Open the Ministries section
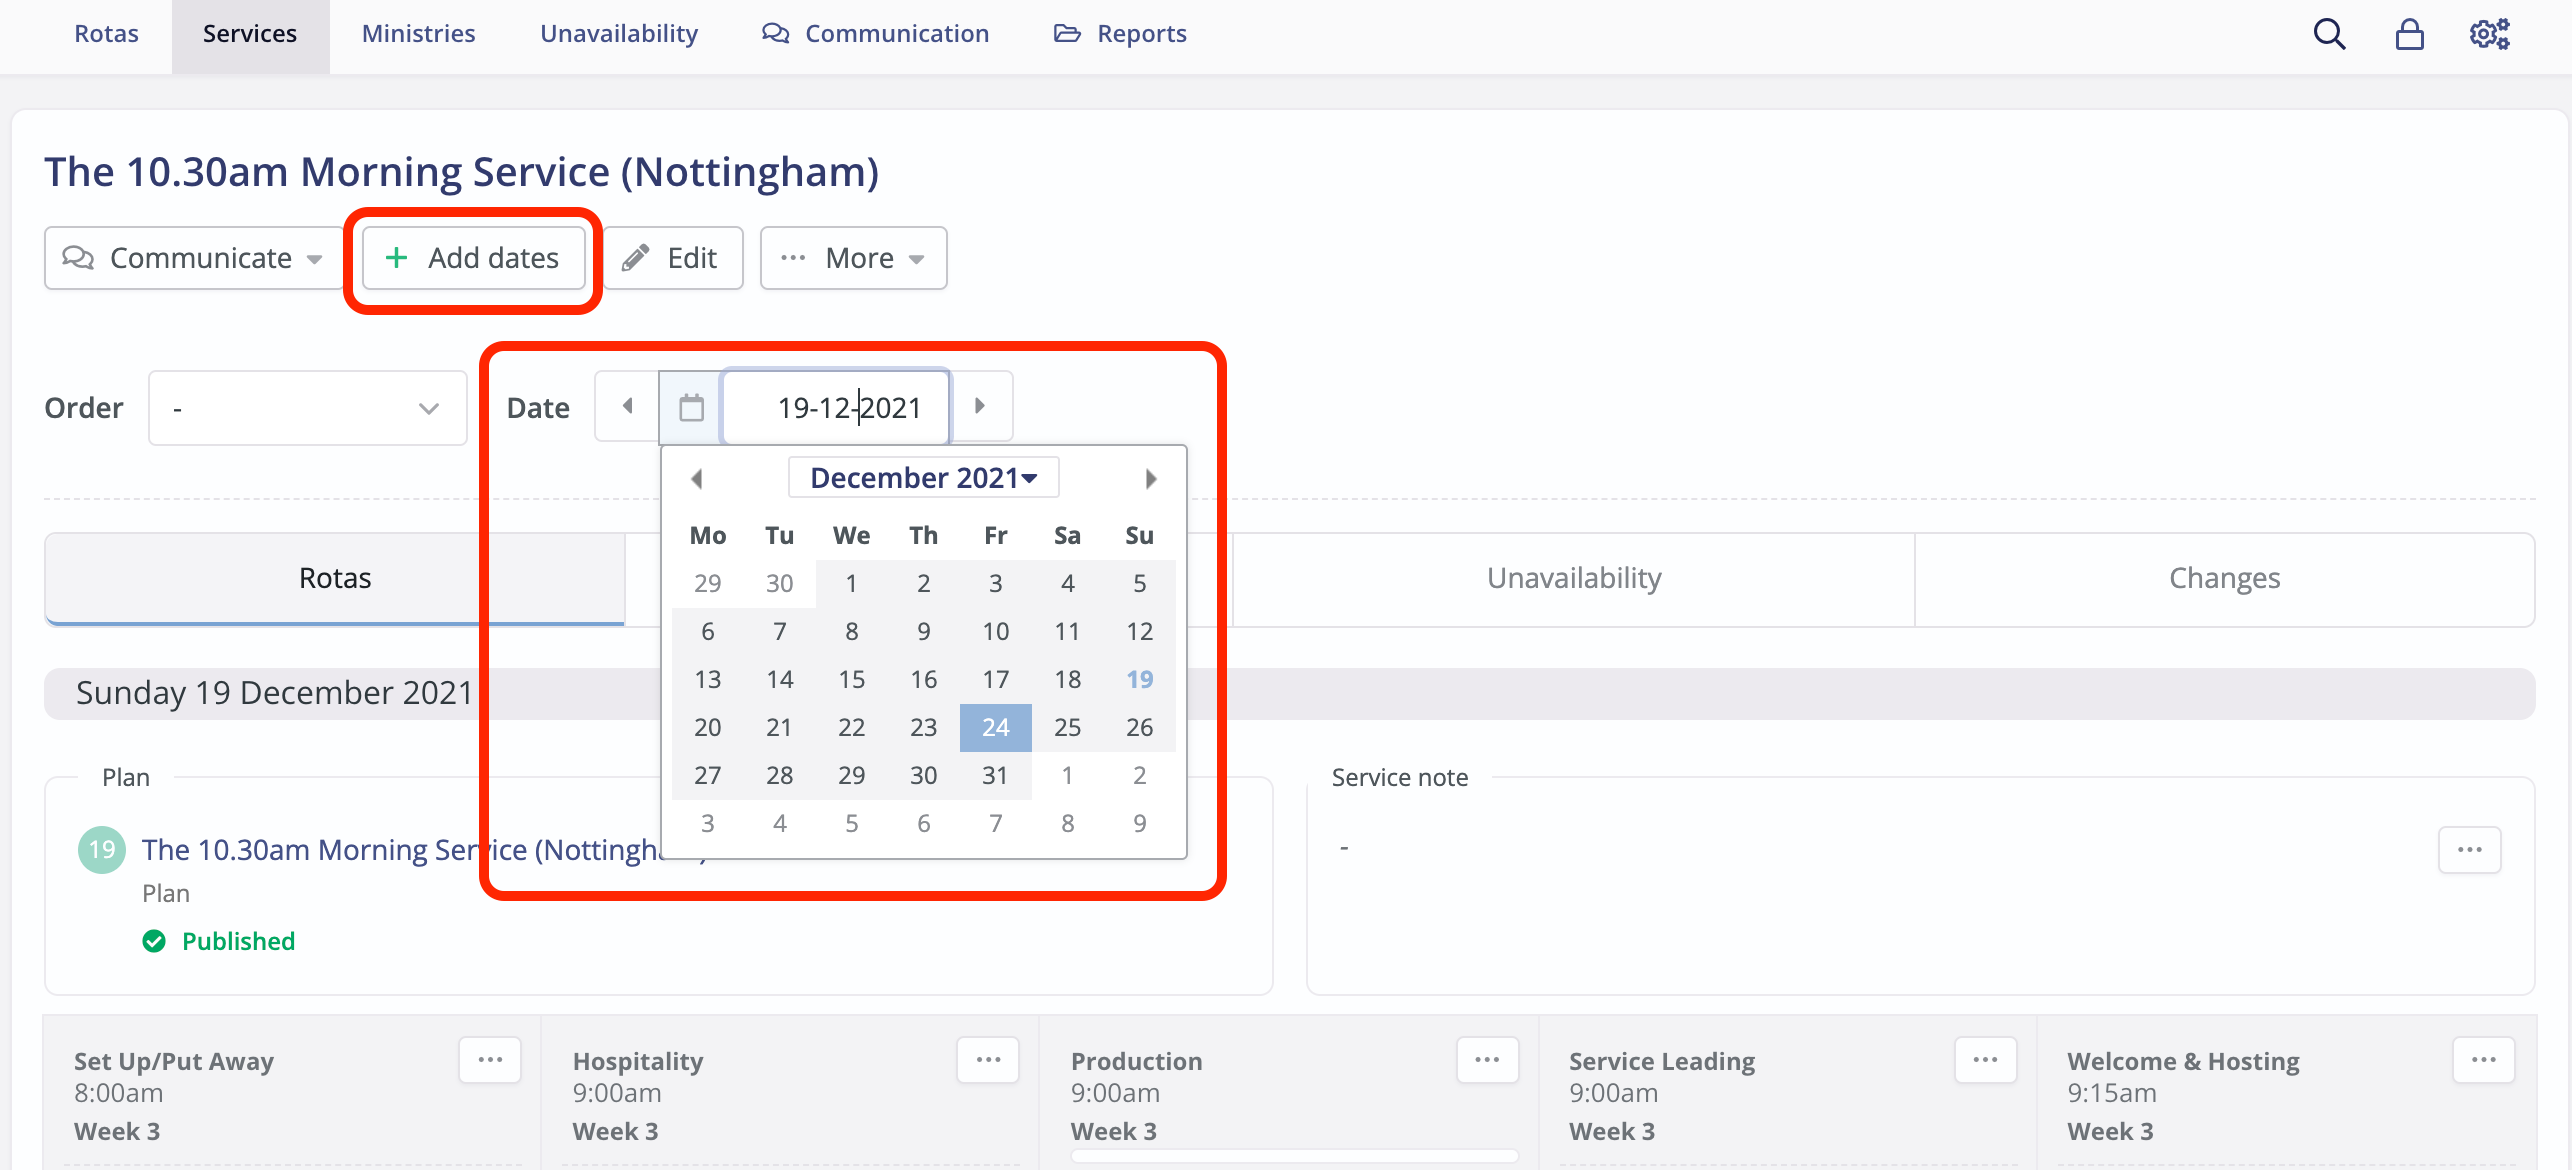The height and width of the screenshot is (1170, 2572). click(x=418, y=33)
